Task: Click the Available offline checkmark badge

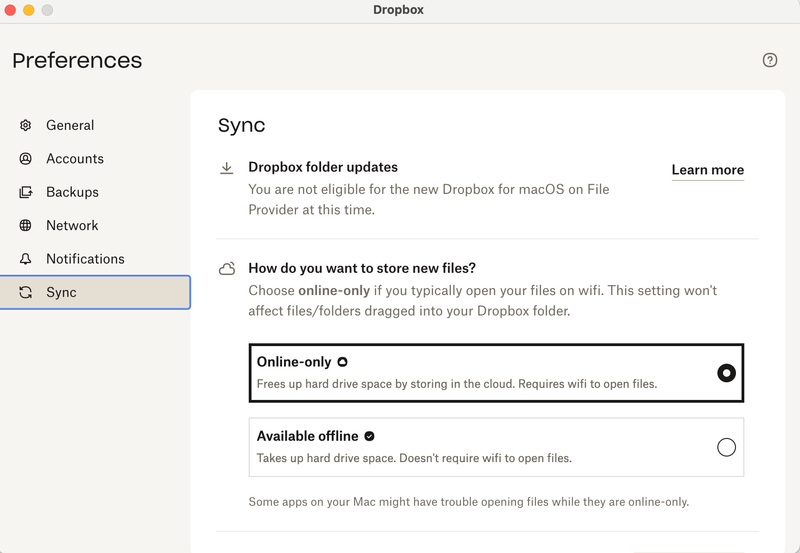Action: (369, 436)
